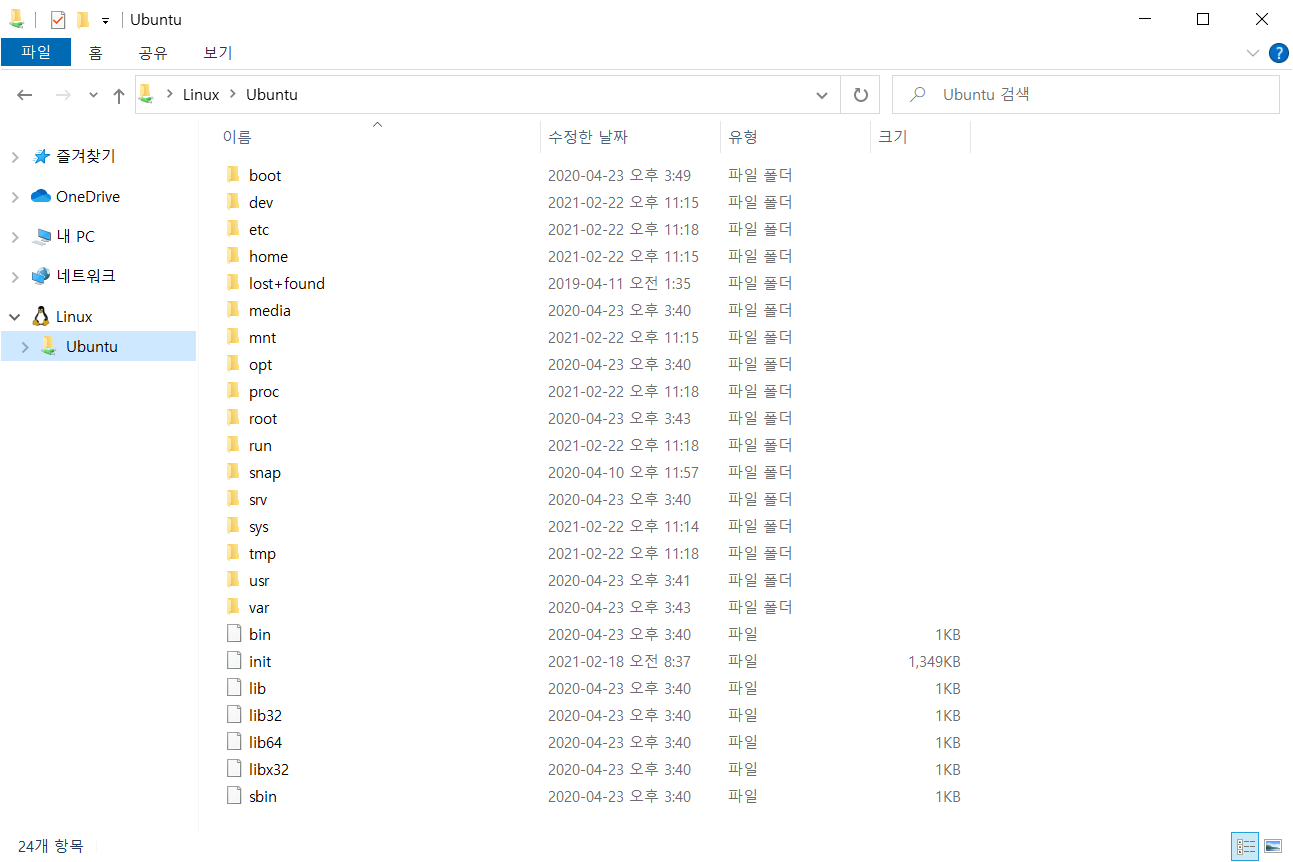
Task: Expand the OneDrive tree node
Action: click(15, 197)
